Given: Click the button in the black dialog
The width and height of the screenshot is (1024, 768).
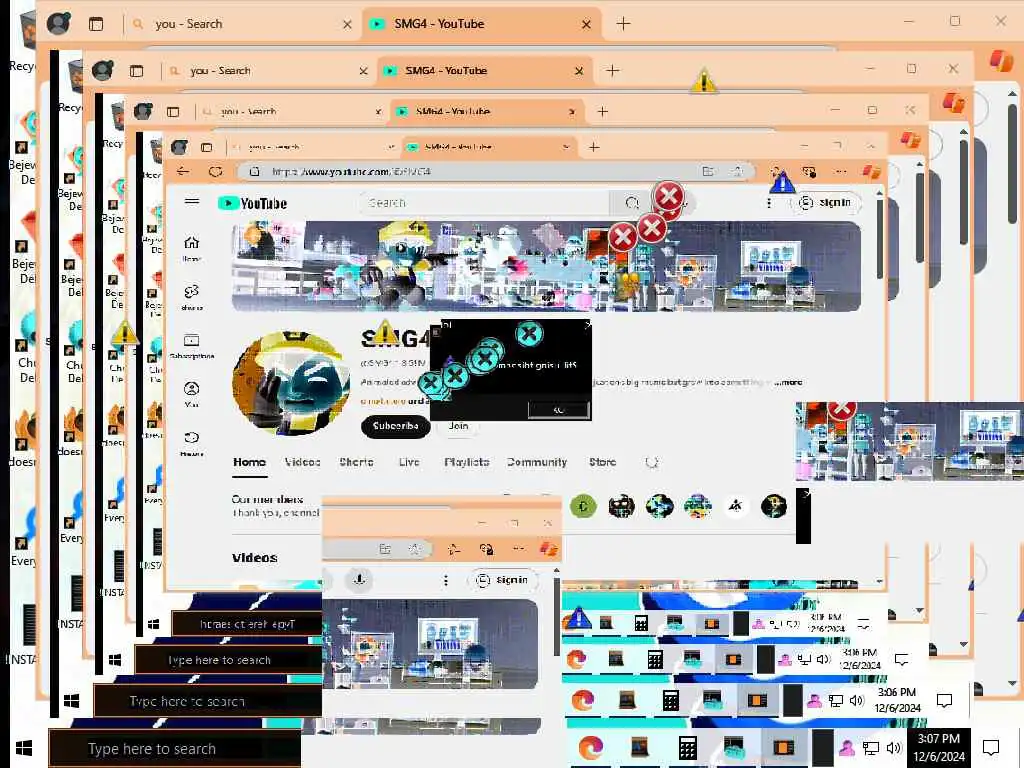Looking at the screenshot, I should tap(558, 409).
